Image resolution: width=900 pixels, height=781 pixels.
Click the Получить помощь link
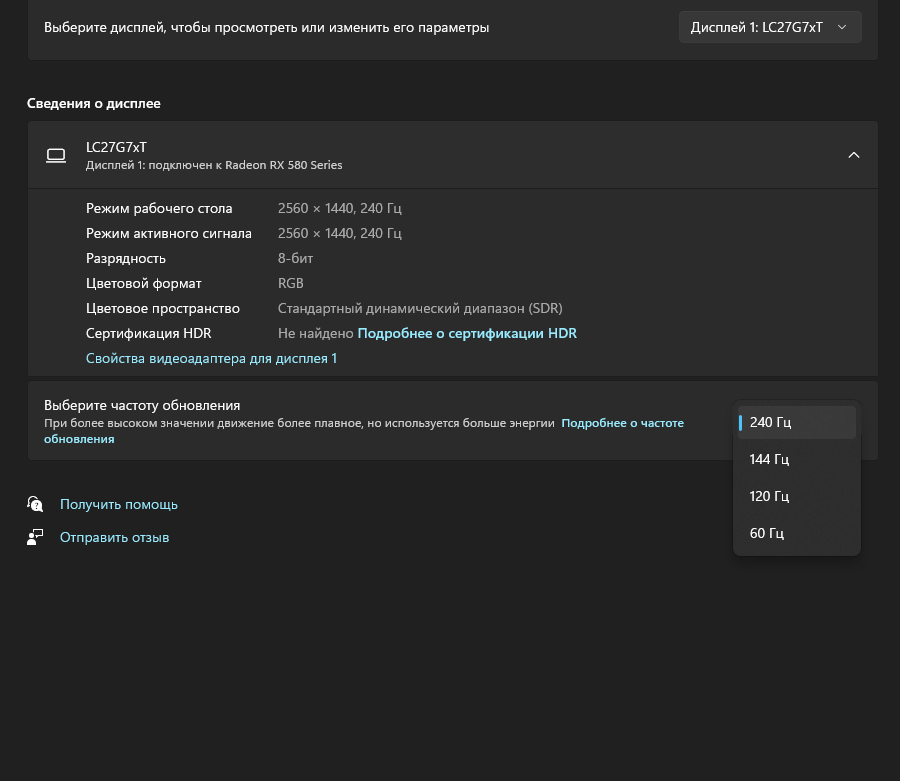pos(119,504)
